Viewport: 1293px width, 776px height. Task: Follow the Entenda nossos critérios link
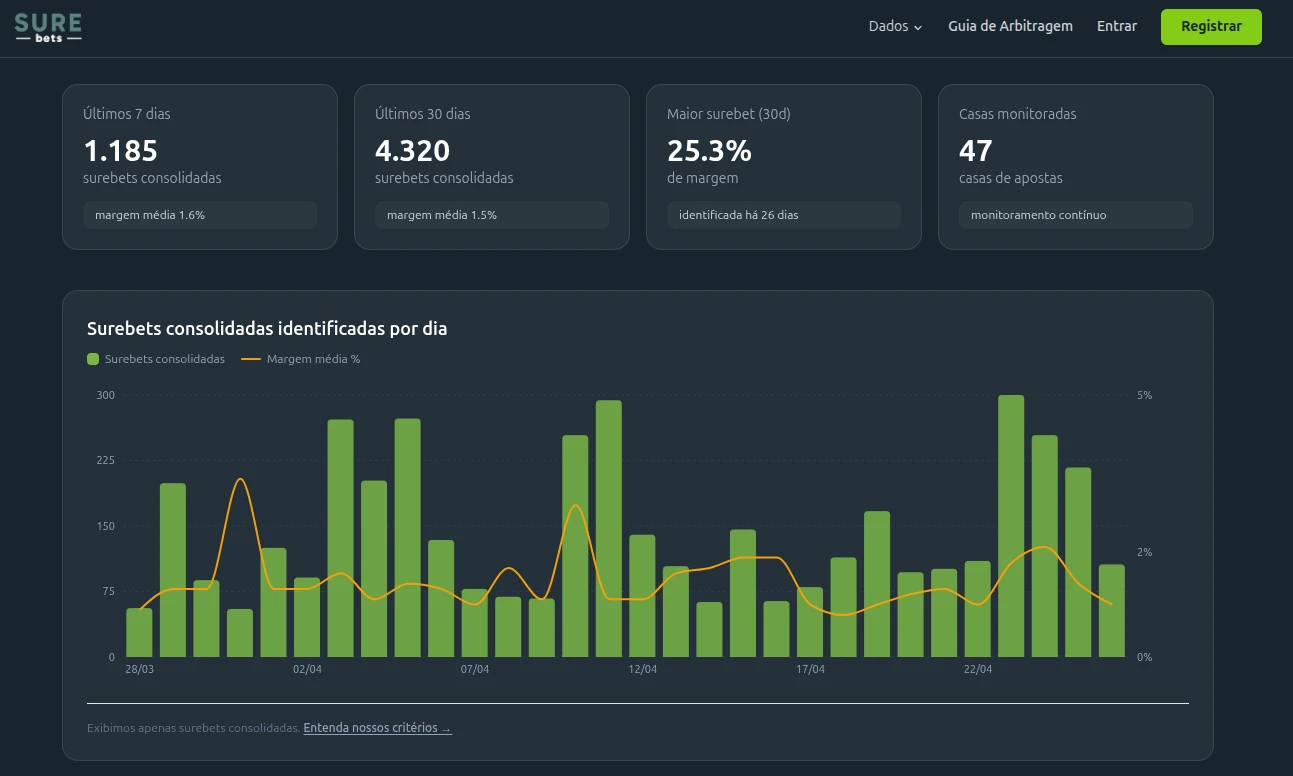click(377, 728)
